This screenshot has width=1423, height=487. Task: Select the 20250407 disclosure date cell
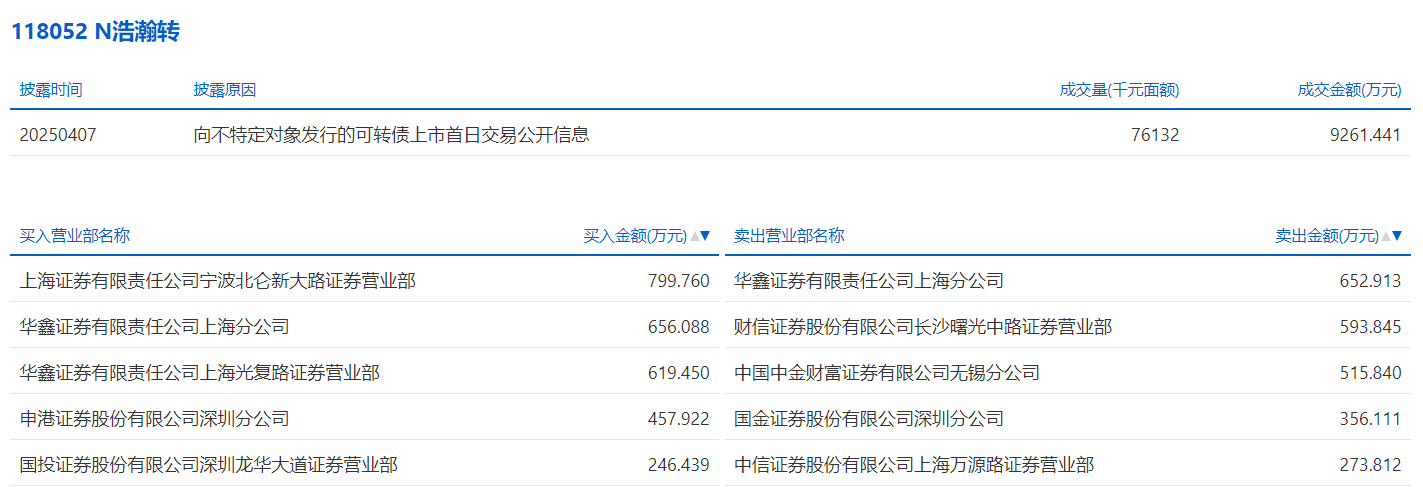coord(58,134)
